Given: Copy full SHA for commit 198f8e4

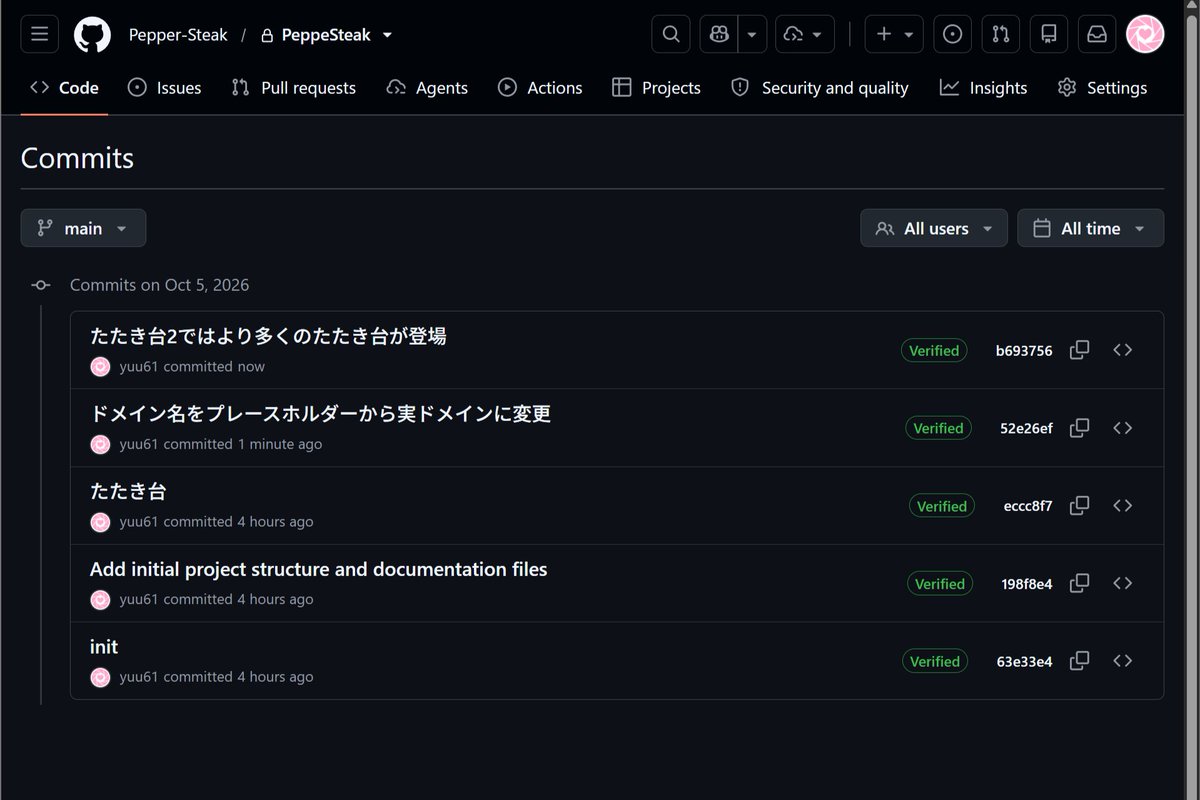Looking at the screenshot, I should (1080, 583).
